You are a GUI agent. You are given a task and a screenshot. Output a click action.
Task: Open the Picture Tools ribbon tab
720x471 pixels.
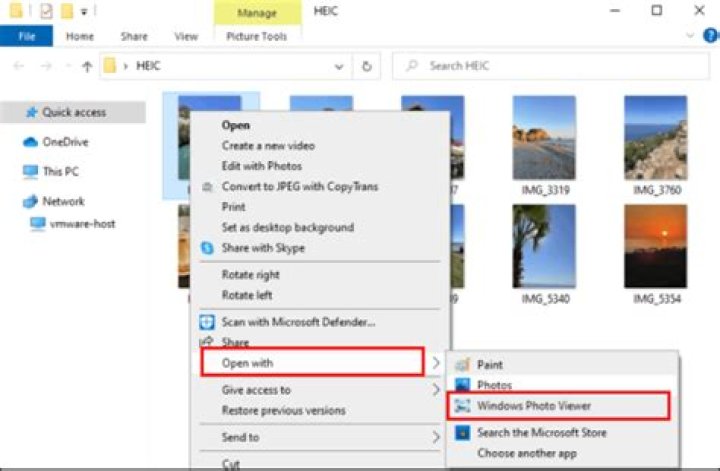coord(257,36)
